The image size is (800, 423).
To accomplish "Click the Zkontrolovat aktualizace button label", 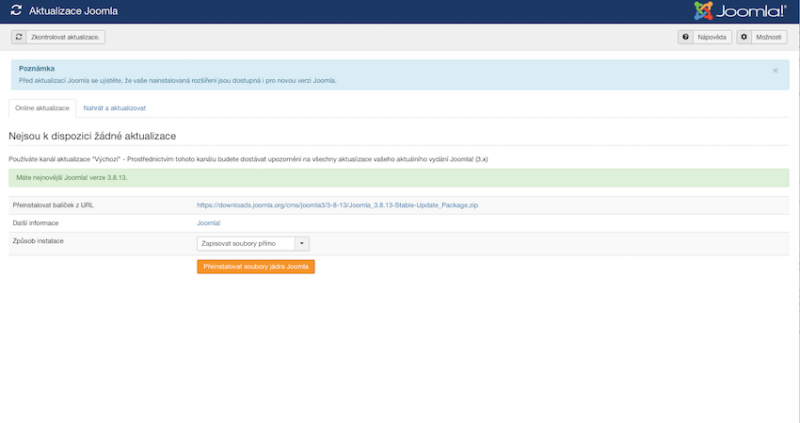I will pos(65,37).
